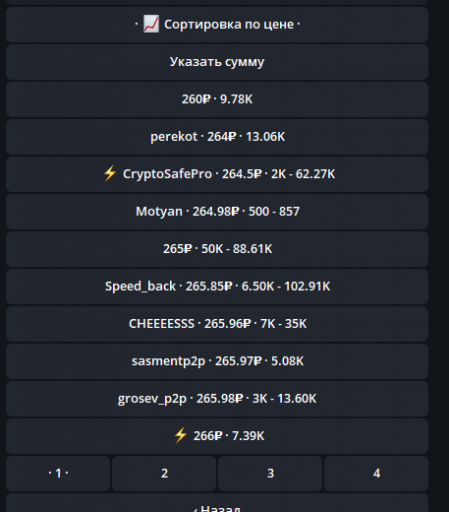Select the 260₽ · 9.78K offer
Screen dimensions: 449x512
[x=217, y=99]
